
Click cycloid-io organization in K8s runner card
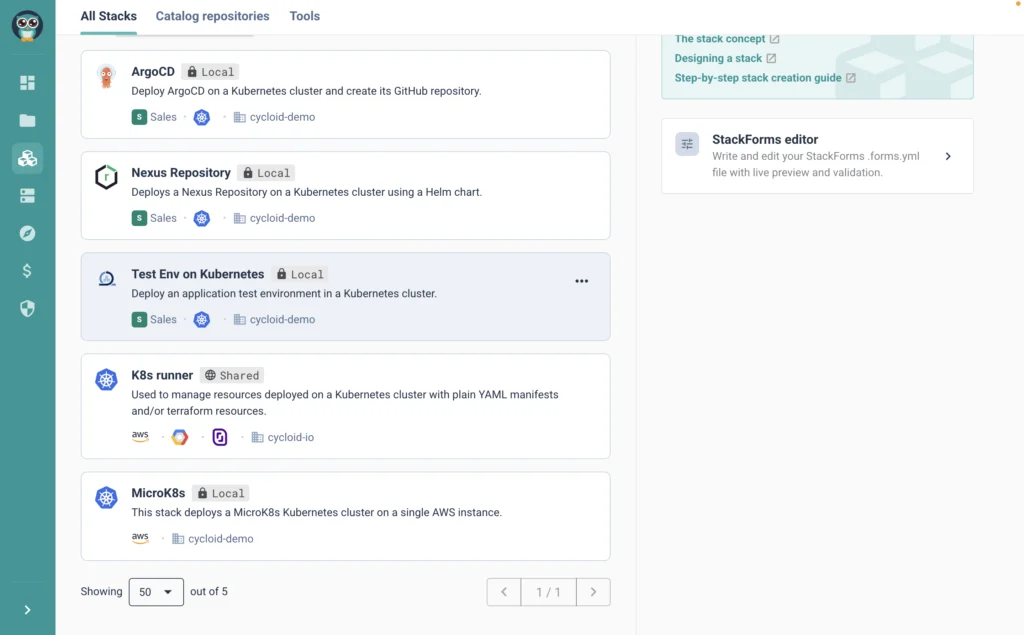pos(283,437)
